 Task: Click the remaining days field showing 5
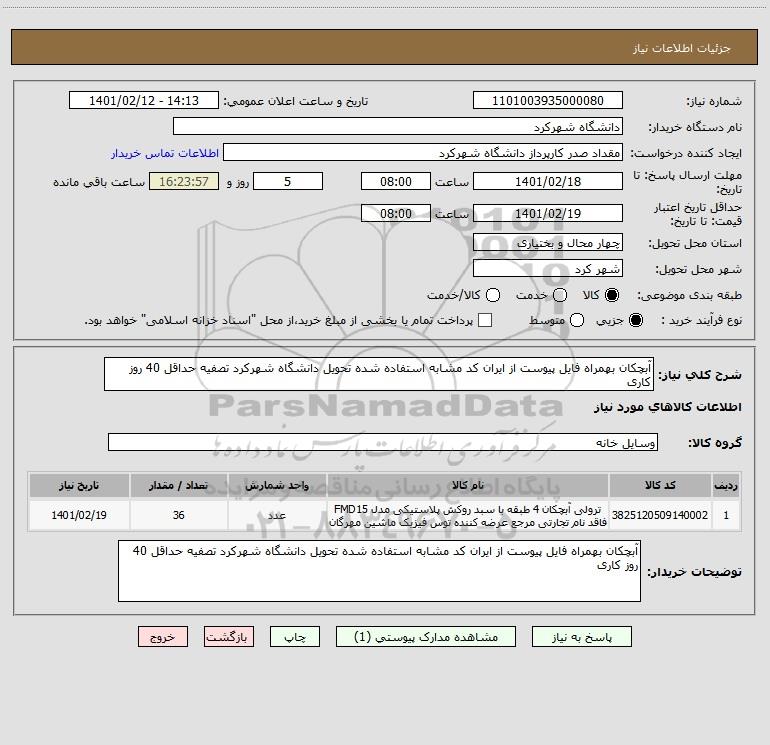click(x=288, y=181)
